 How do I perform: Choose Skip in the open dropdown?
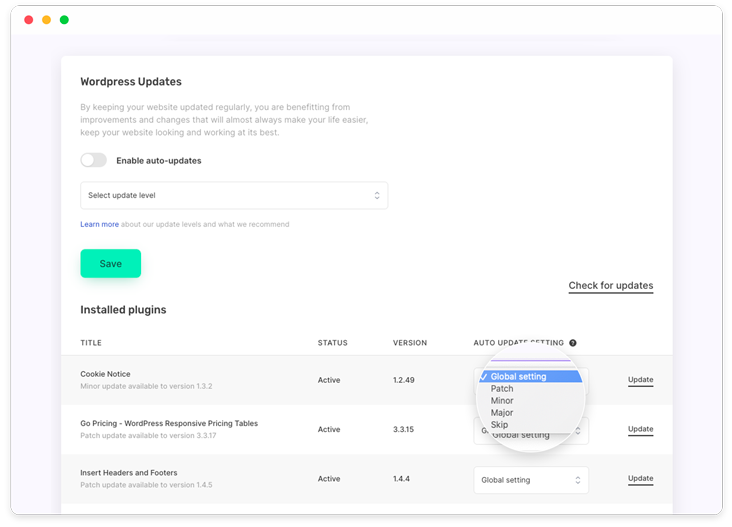(x=499, y=425)
